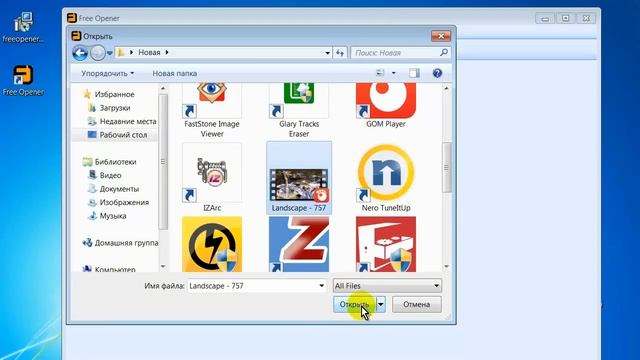Select the IZArc shortcut icon
640x360 pixels.
212,177
